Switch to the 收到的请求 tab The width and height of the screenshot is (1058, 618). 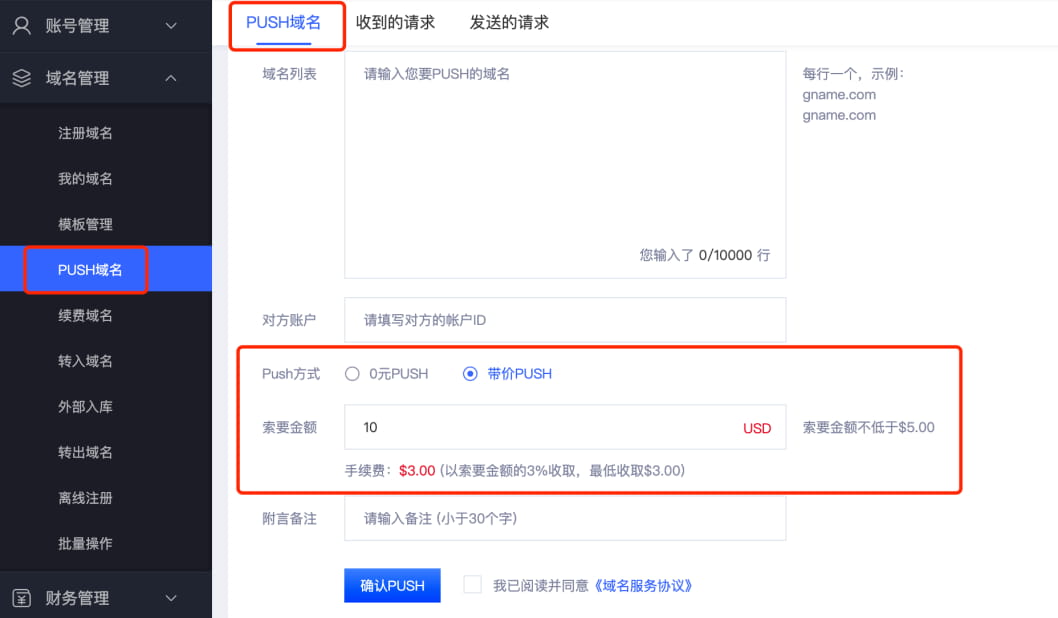396,22
